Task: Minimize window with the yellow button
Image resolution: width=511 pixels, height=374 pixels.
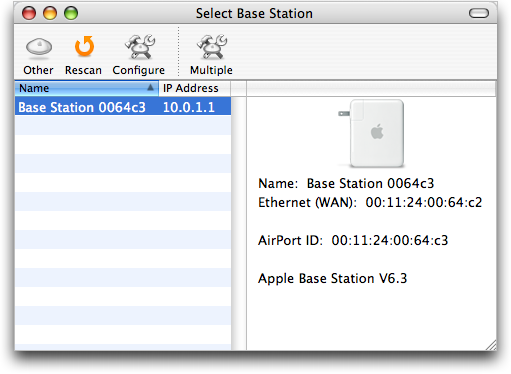Action: tap(50, 13)
